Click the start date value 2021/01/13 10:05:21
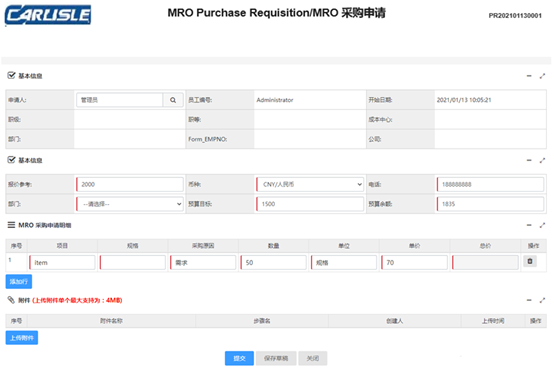554x374 pixels. (464, 100)
